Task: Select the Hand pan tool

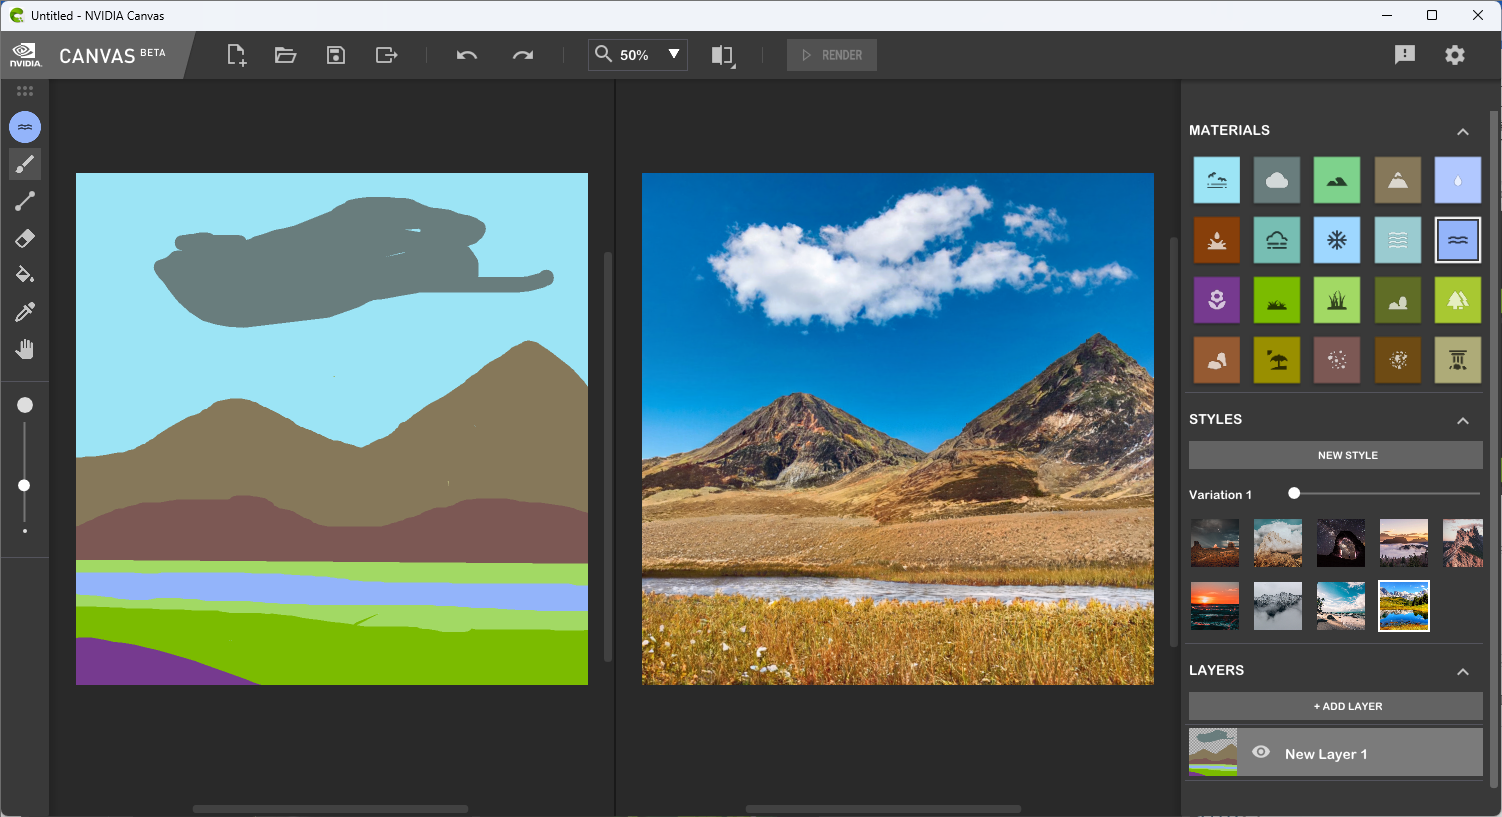Action: 25,349
